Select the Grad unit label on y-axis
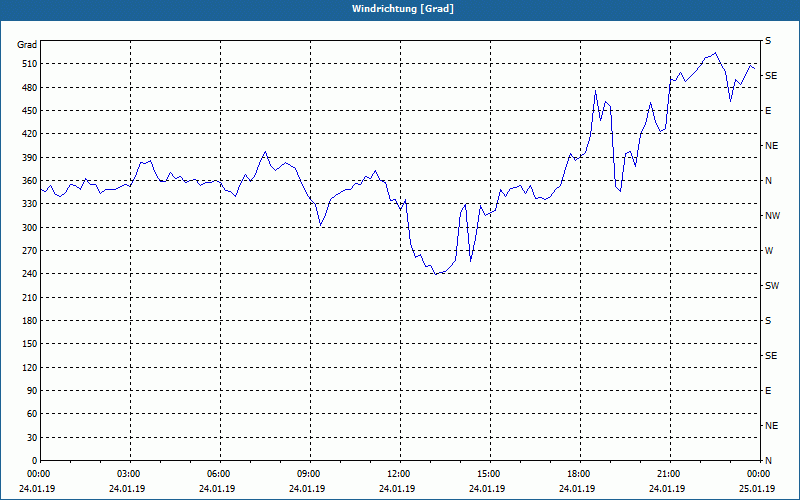 coord(27,45)
